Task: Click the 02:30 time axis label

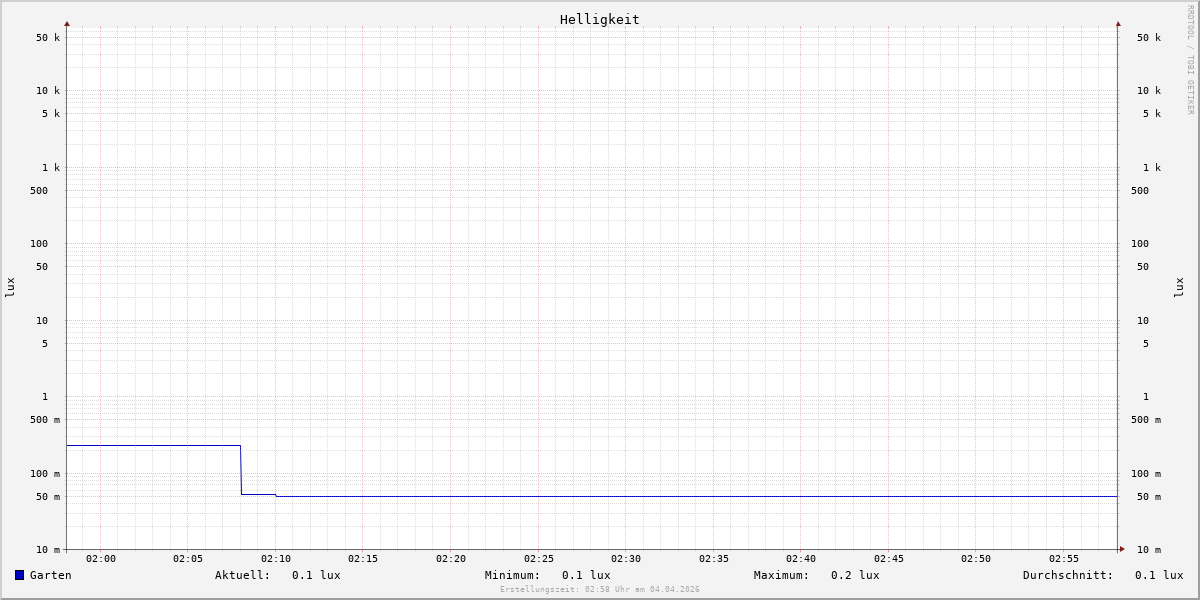Action: point(626,559)
